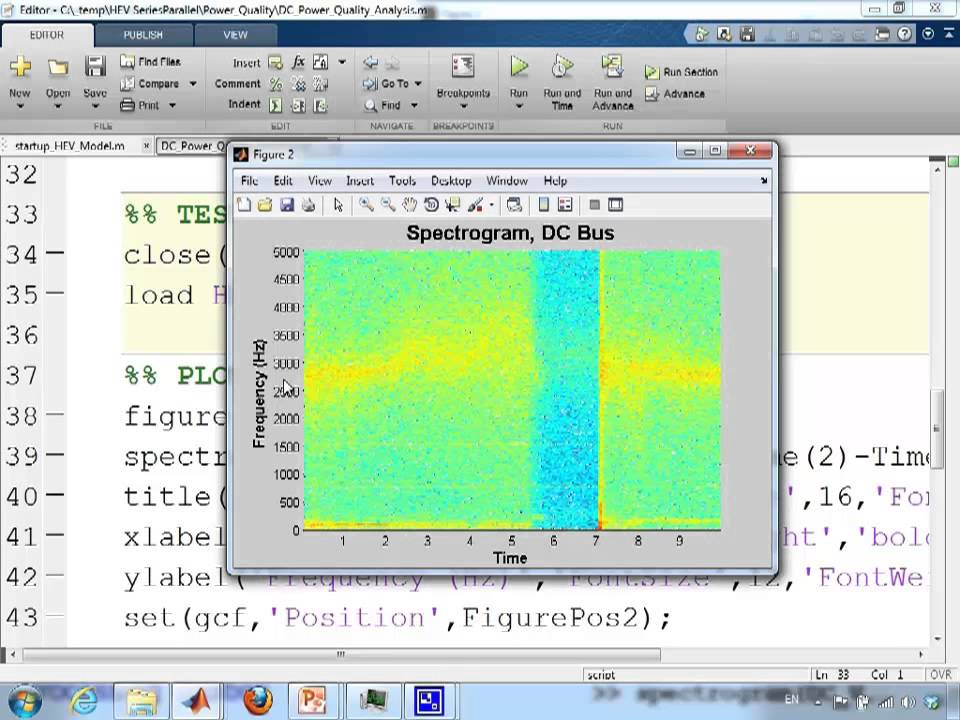Toggle the Pan hand tool in Figure 2
960x720 pixels.
tap(409, 205)
